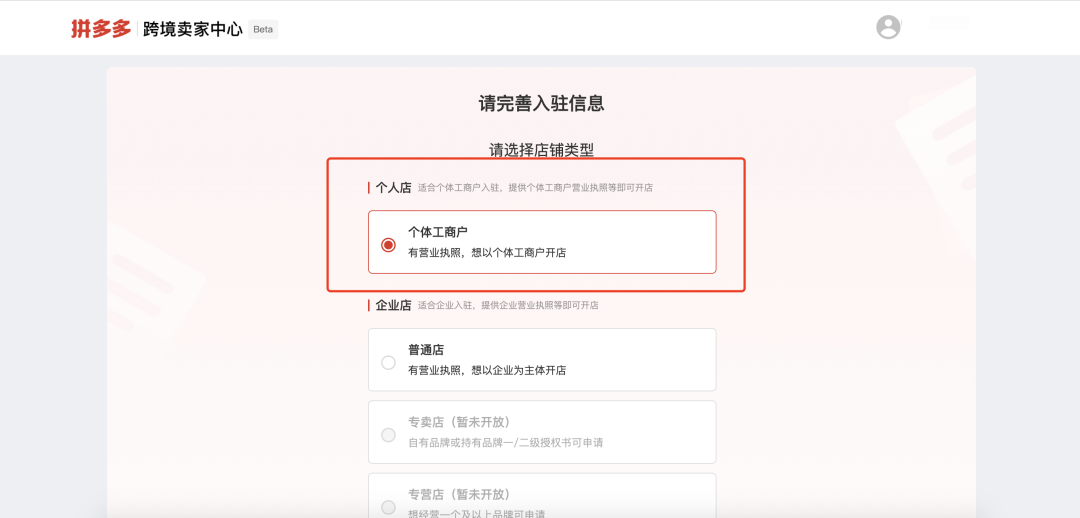The image size is (1080, 518).
Task: Click 自有品牌或持有品牌一/二级授权书可申请 description
Action: tap(506, 442)
